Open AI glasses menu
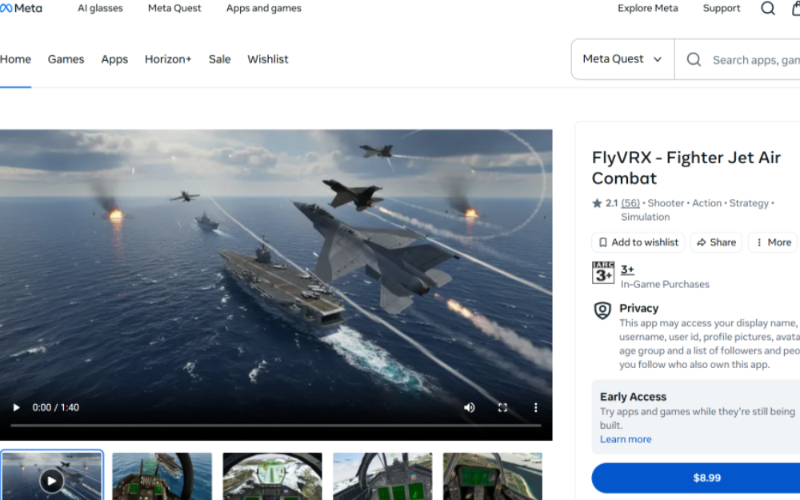Screen dimensions: 800x500 100,8
